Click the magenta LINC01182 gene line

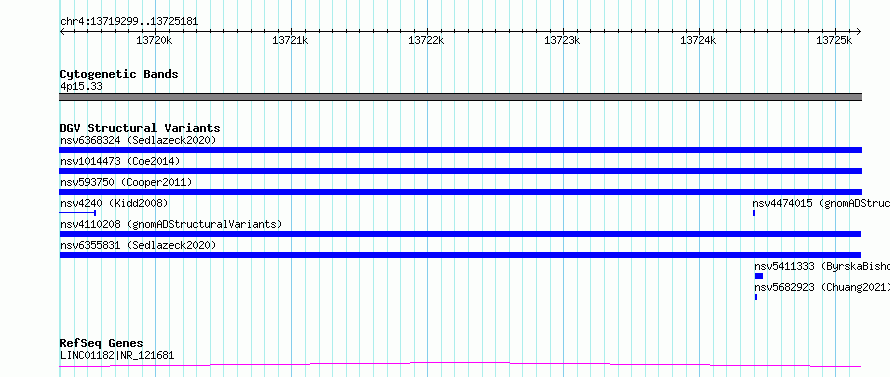tap(460, 365)
